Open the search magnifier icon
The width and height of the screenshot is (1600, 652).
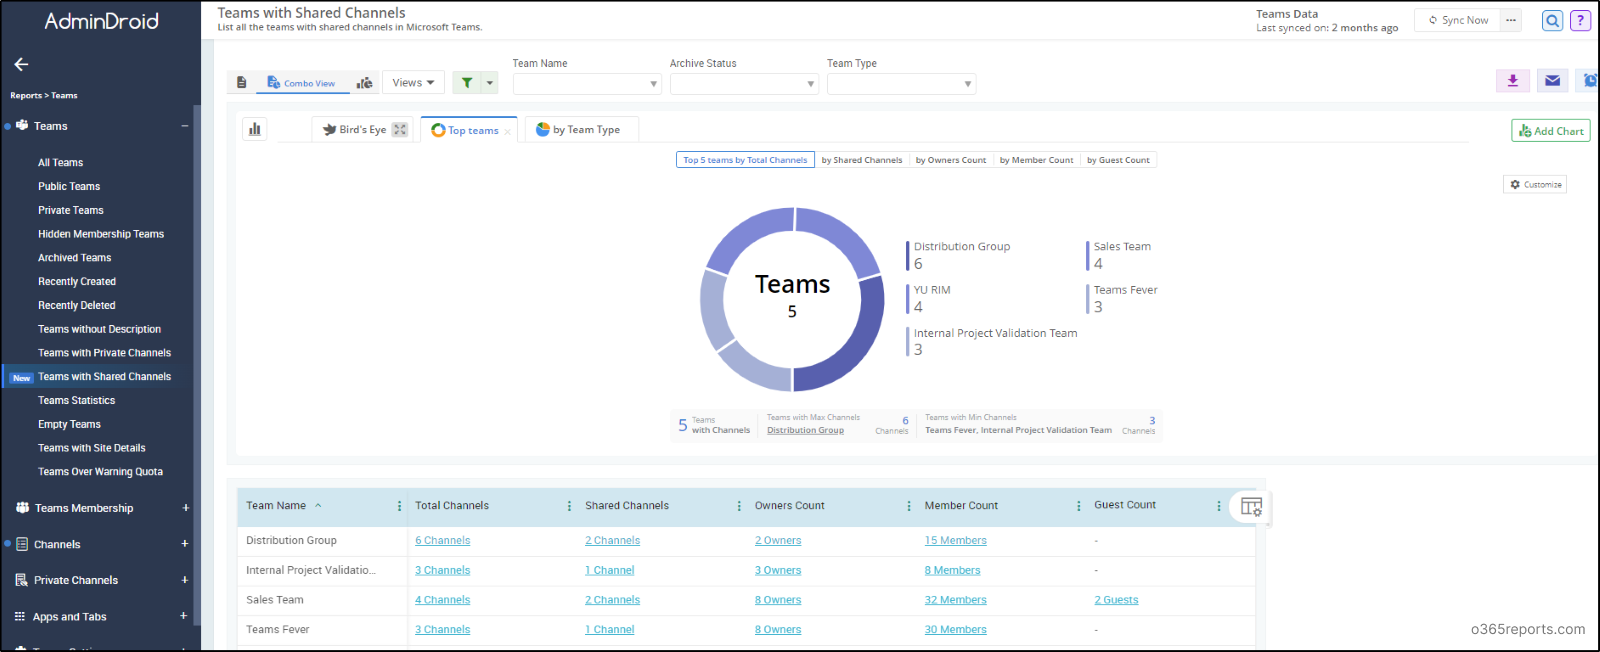pyautogui.click(x=1552, y=21)
